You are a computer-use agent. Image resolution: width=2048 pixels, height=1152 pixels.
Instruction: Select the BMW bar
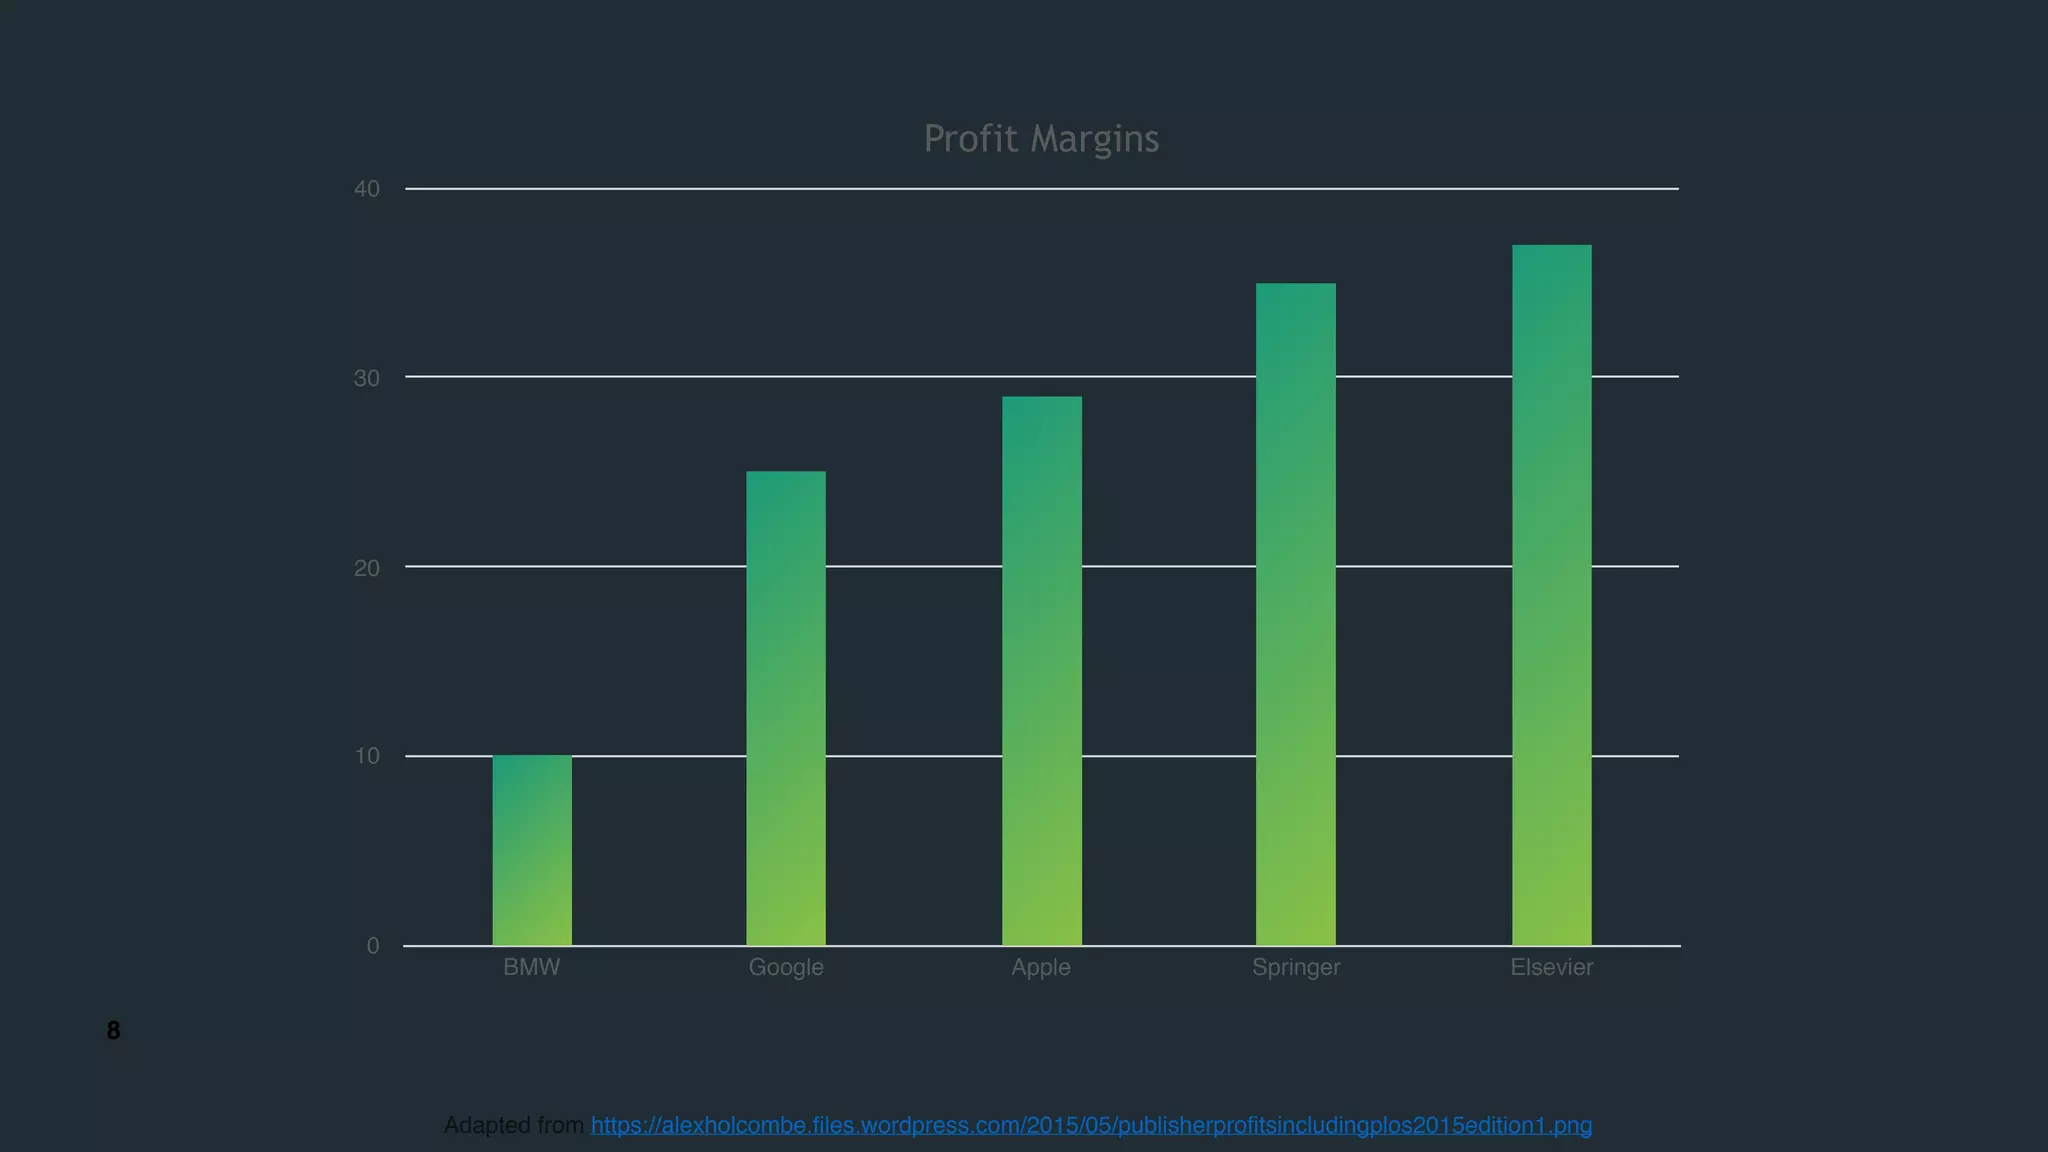click(x=532, y=850)
